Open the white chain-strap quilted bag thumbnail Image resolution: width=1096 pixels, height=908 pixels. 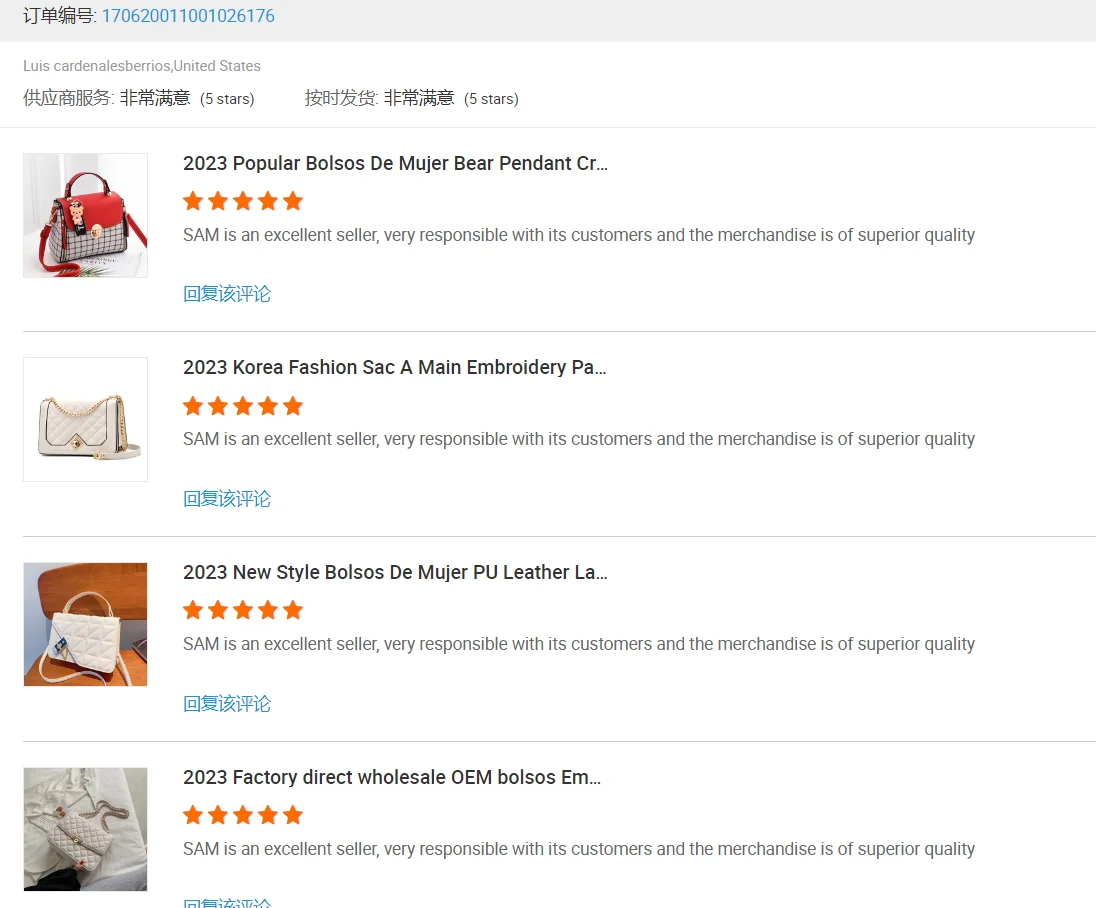[x=85, y=419]
